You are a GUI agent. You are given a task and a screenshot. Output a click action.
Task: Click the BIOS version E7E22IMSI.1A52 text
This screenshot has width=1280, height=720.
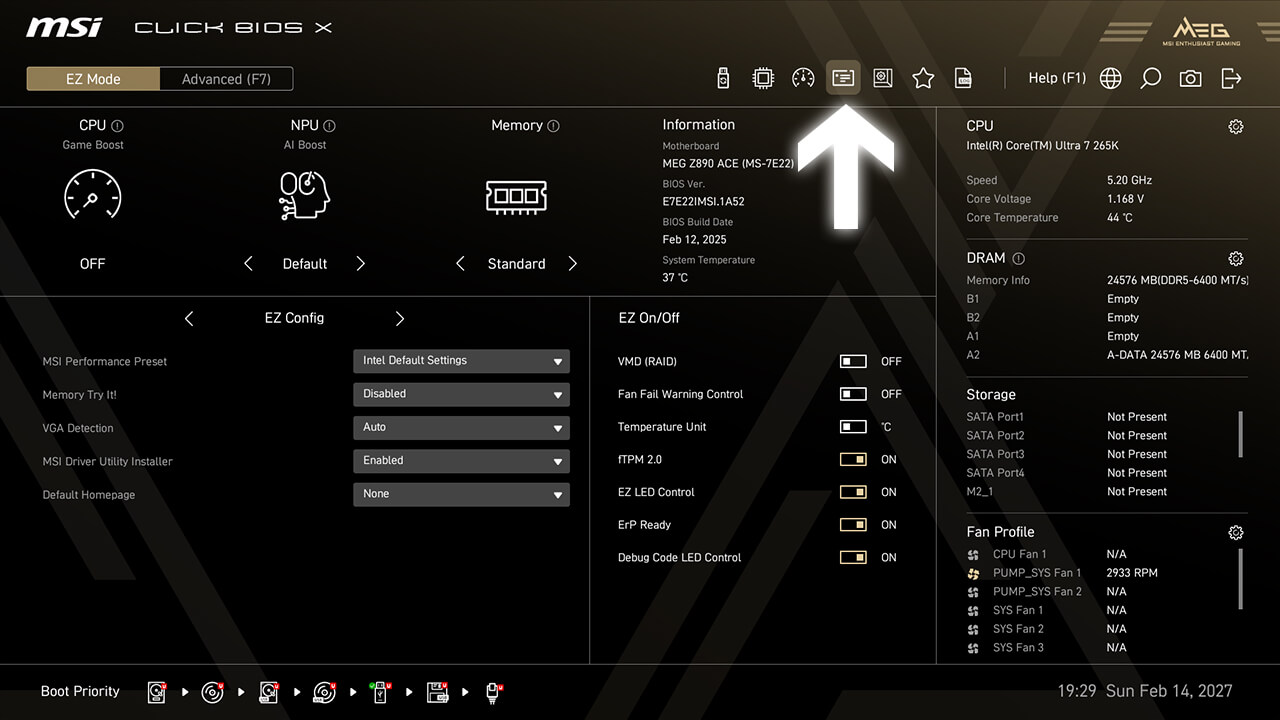click(703, 202)
